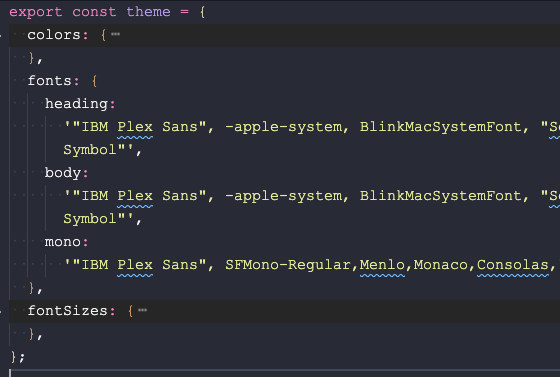Click the 'Monaco' font name
Viewport: 560px width, 377px height.
pos(441,265)
